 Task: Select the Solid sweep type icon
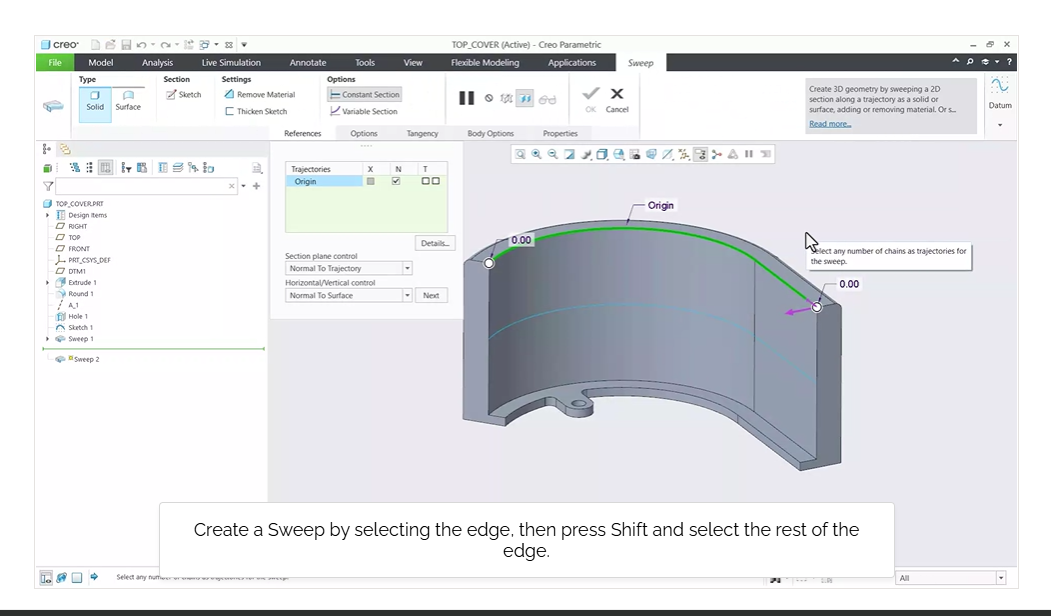95,100
